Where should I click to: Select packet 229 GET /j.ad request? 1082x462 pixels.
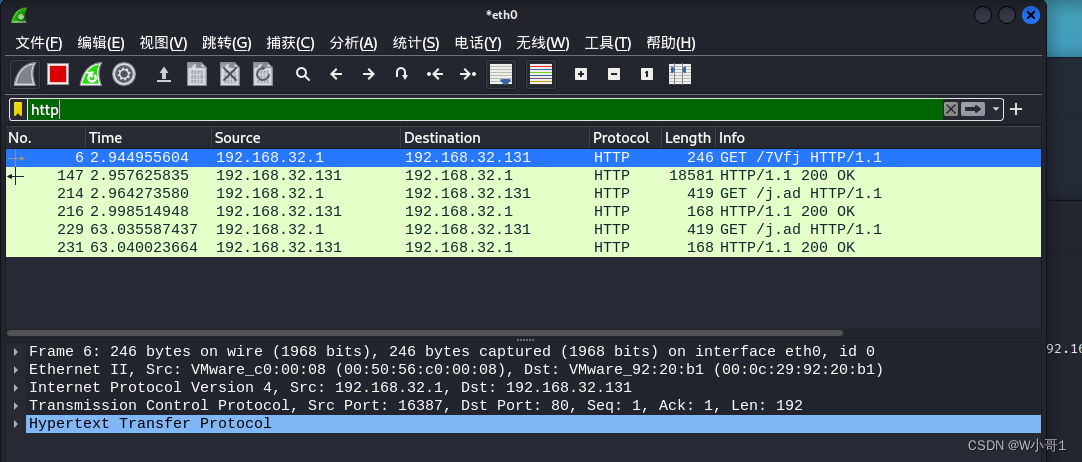524,229
